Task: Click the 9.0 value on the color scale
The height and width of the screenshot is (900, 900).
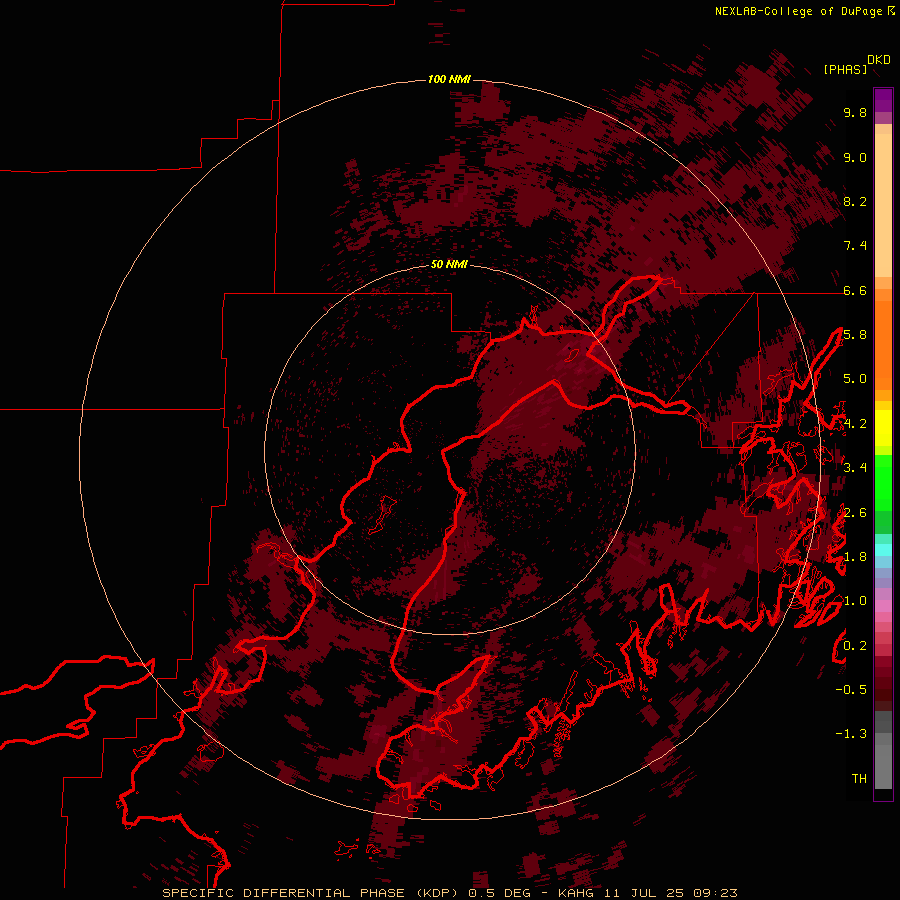Action: tap(855, 157)
